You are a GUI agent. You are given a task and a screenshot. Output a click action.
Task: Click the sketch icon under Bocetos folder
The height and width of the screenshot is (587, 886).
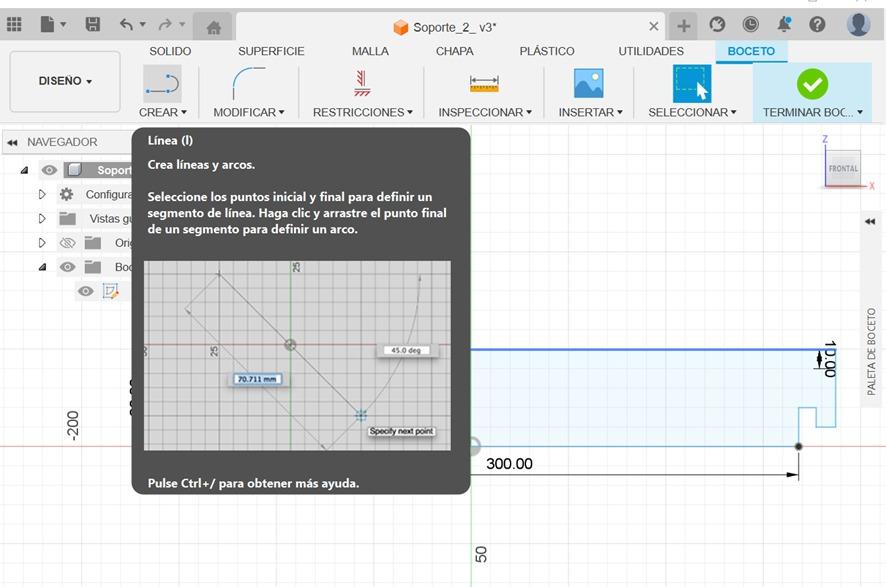pyautogui.click(x=110, y=291)
